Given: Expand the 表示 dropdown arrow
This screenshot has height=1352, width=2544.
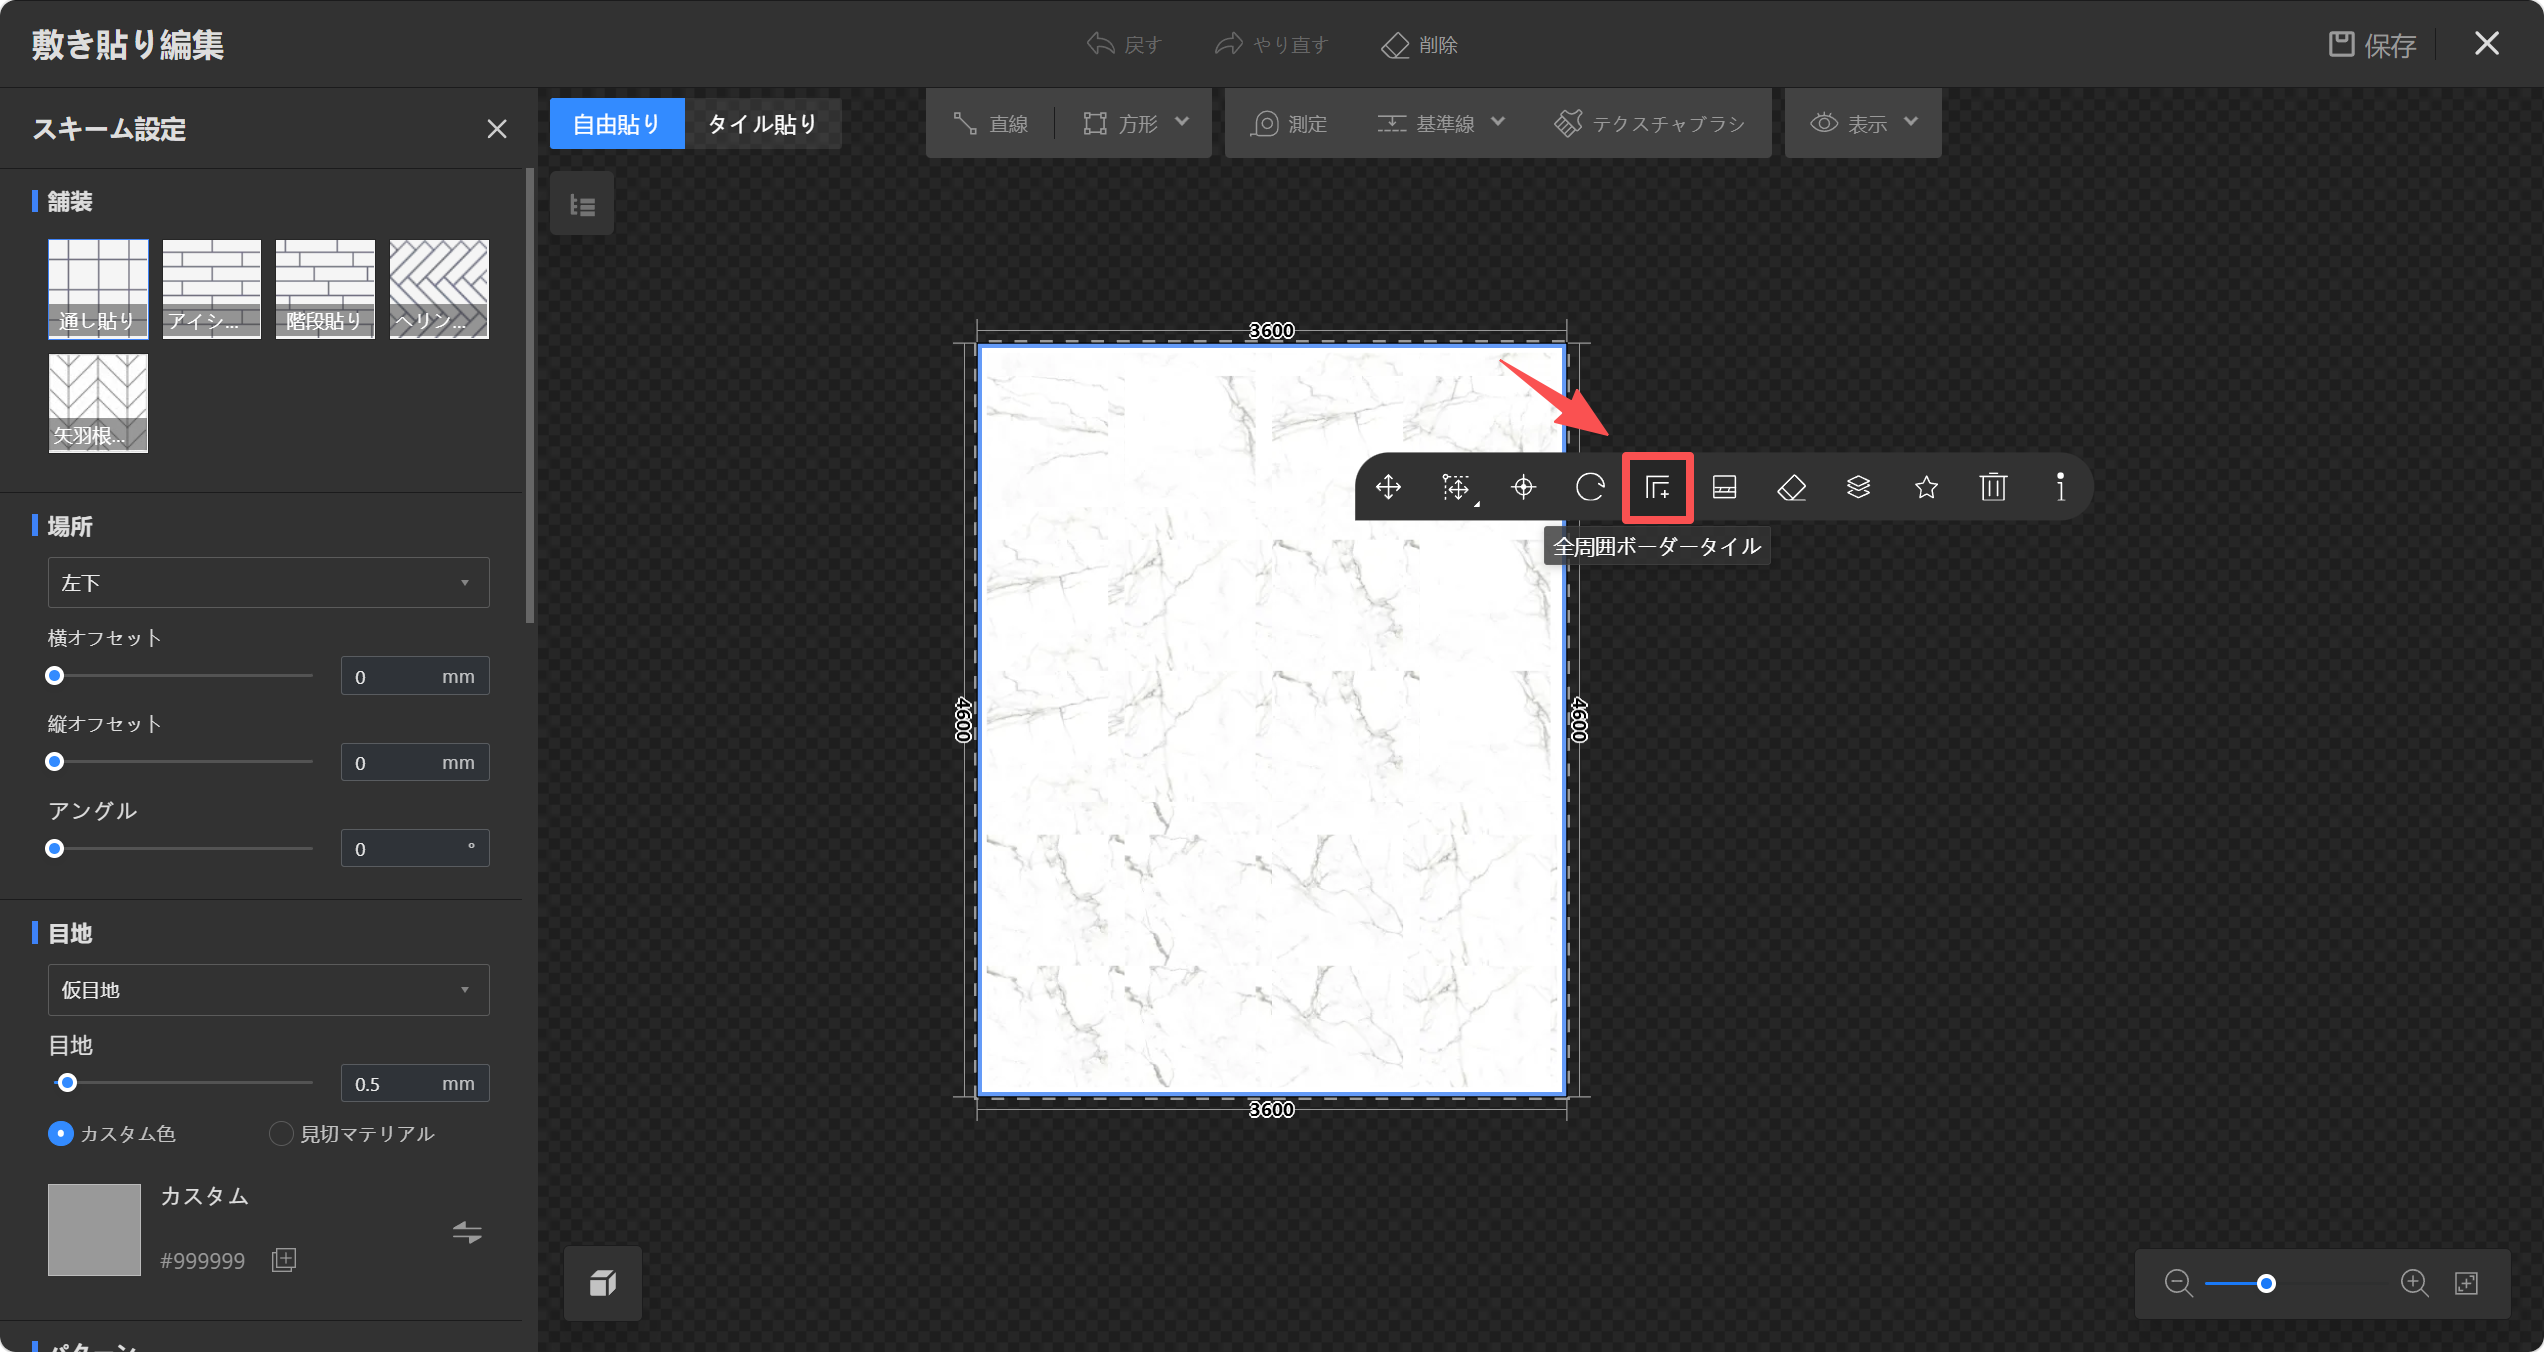Looking at the screenshot, I should click(x=1911, y=122).
